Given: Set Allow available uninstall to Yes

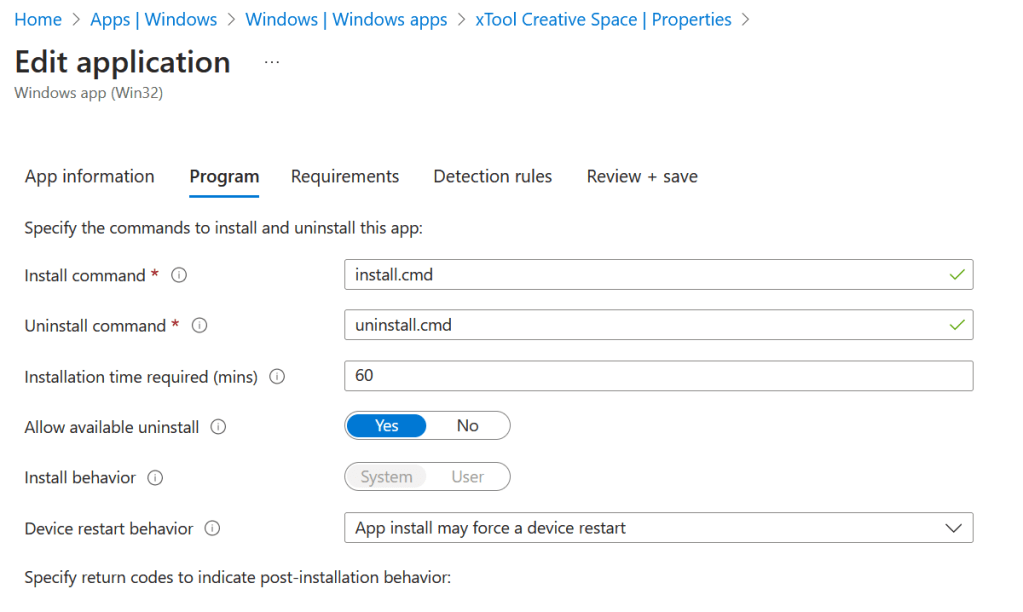Looking at the screenshot, I should tap(387, 426).
